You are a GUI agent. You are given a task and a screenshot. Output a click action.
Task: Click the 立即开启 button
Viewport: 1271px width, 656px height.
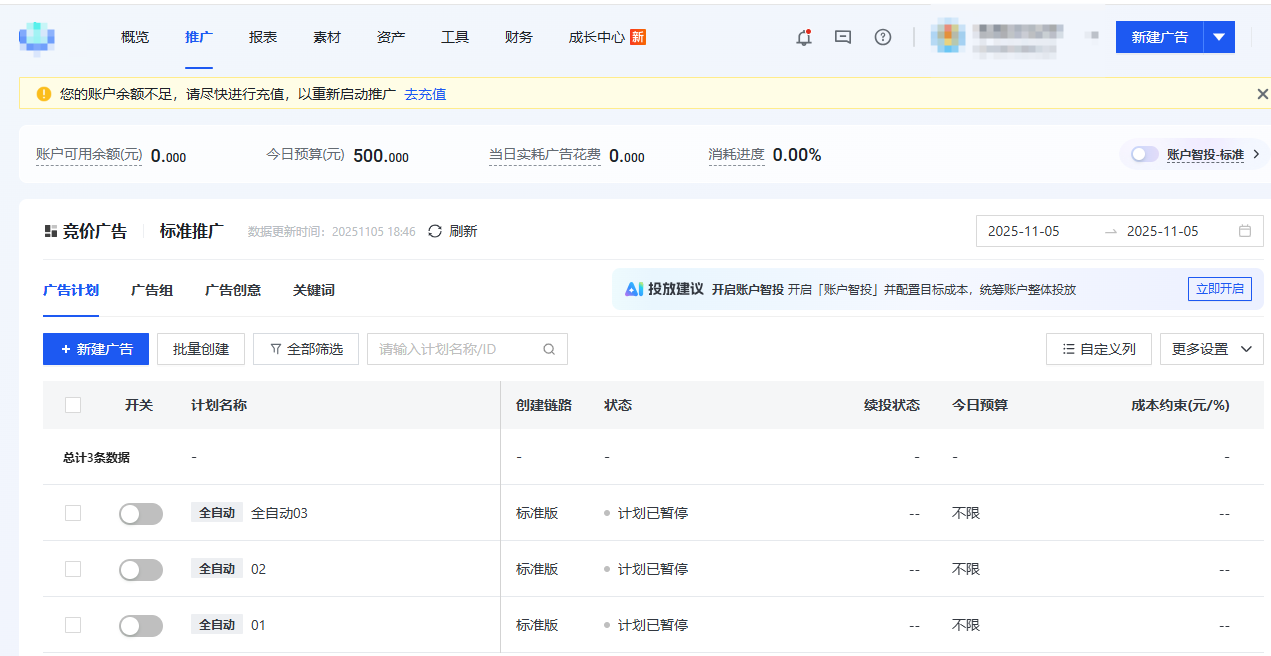pos(1219,289)
